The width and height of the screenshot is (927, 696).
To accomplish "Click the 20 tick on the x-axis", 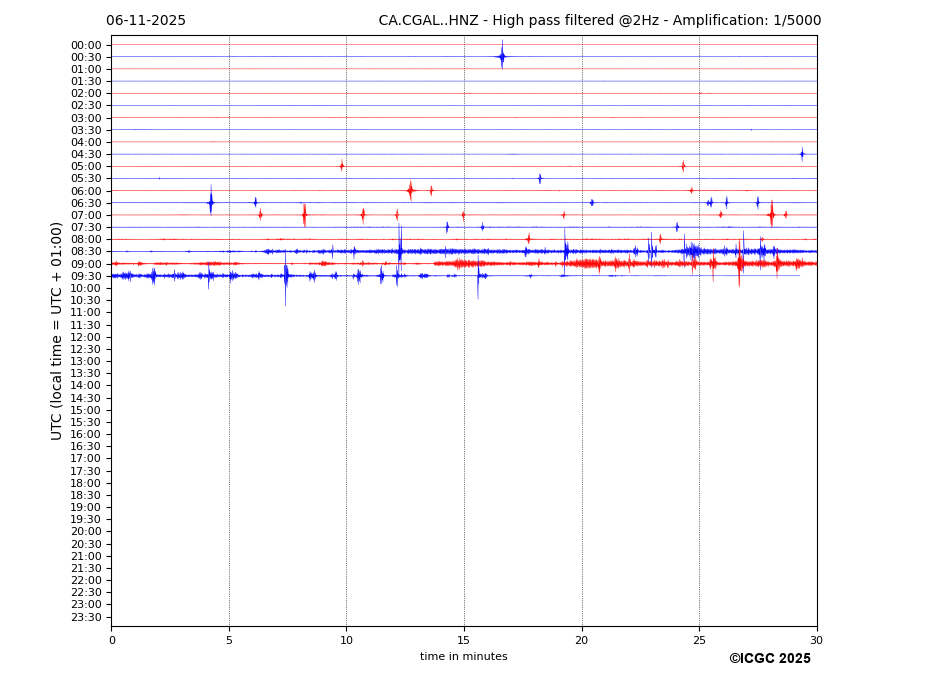I will tap(582, 640).
